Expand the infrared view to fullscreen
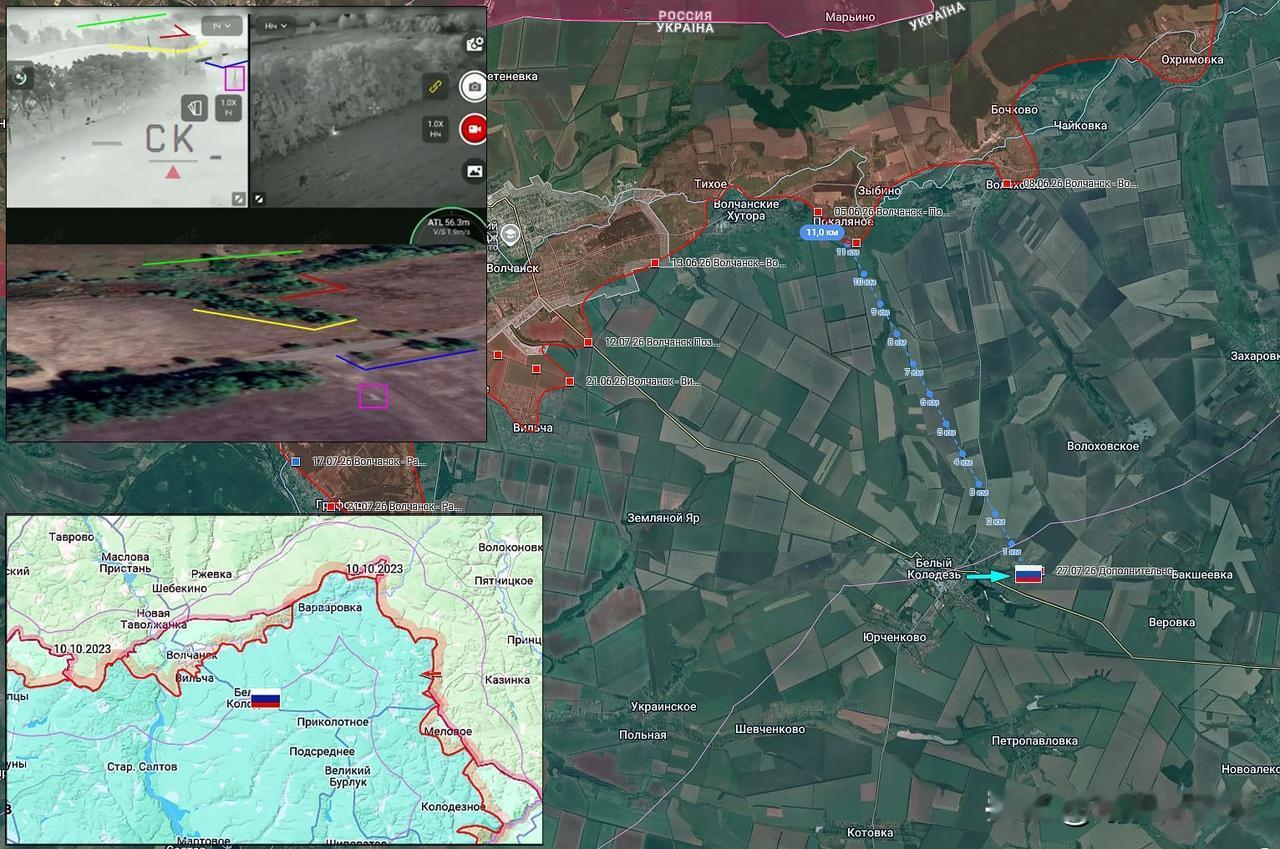 pyautogui.click(x=238, y=198)
